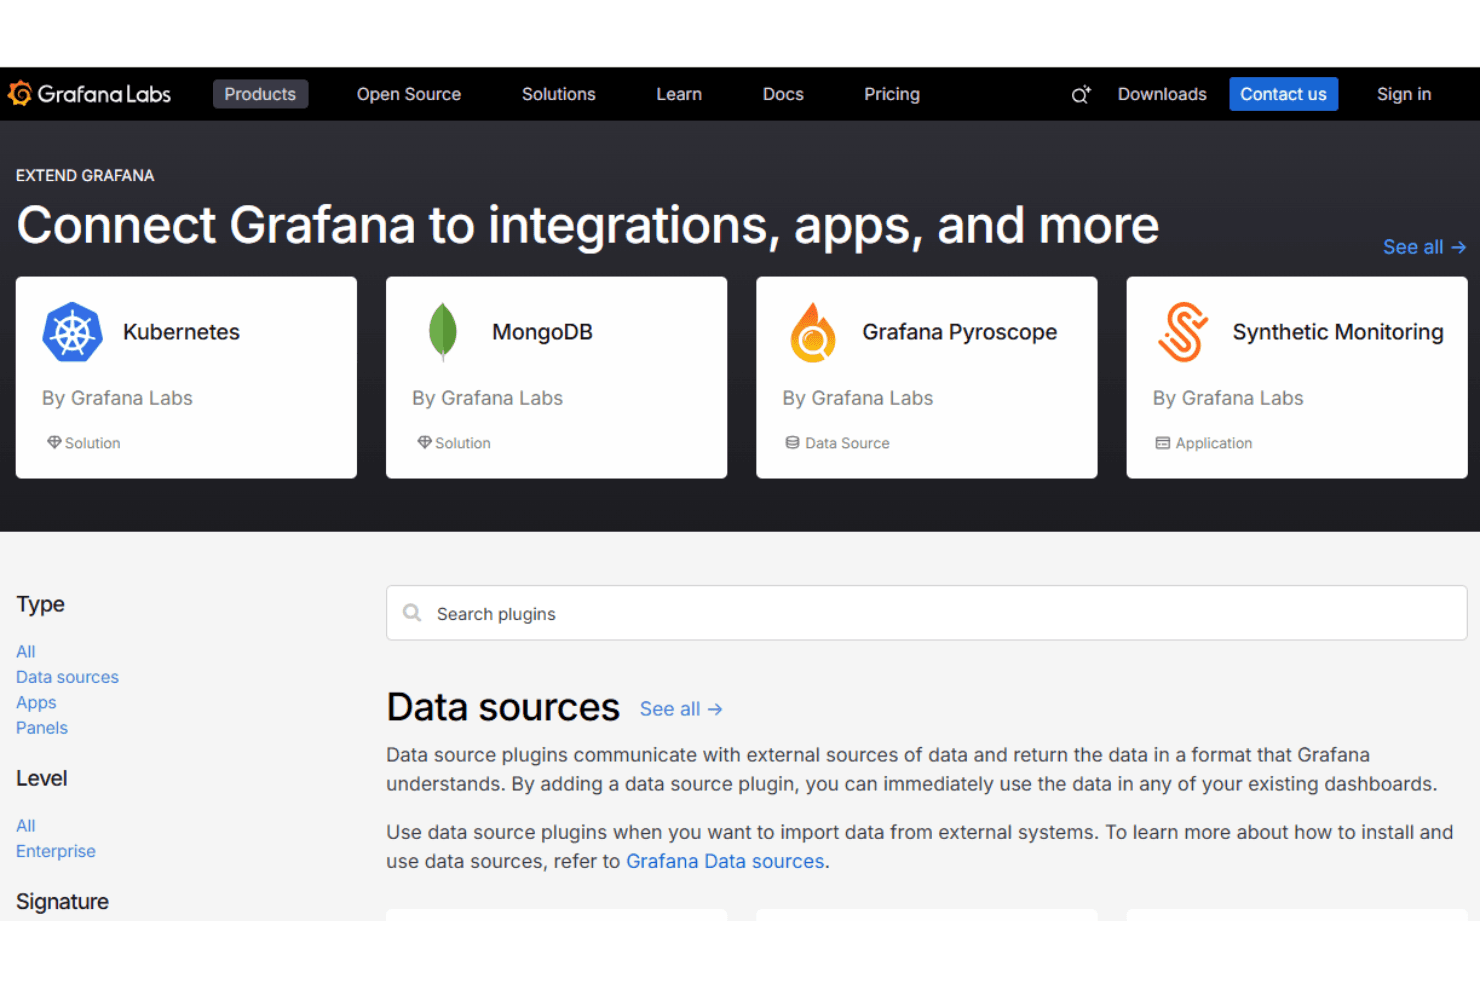Click the Downloads link
This screenshot has height=987, width=1480.
1162,94
